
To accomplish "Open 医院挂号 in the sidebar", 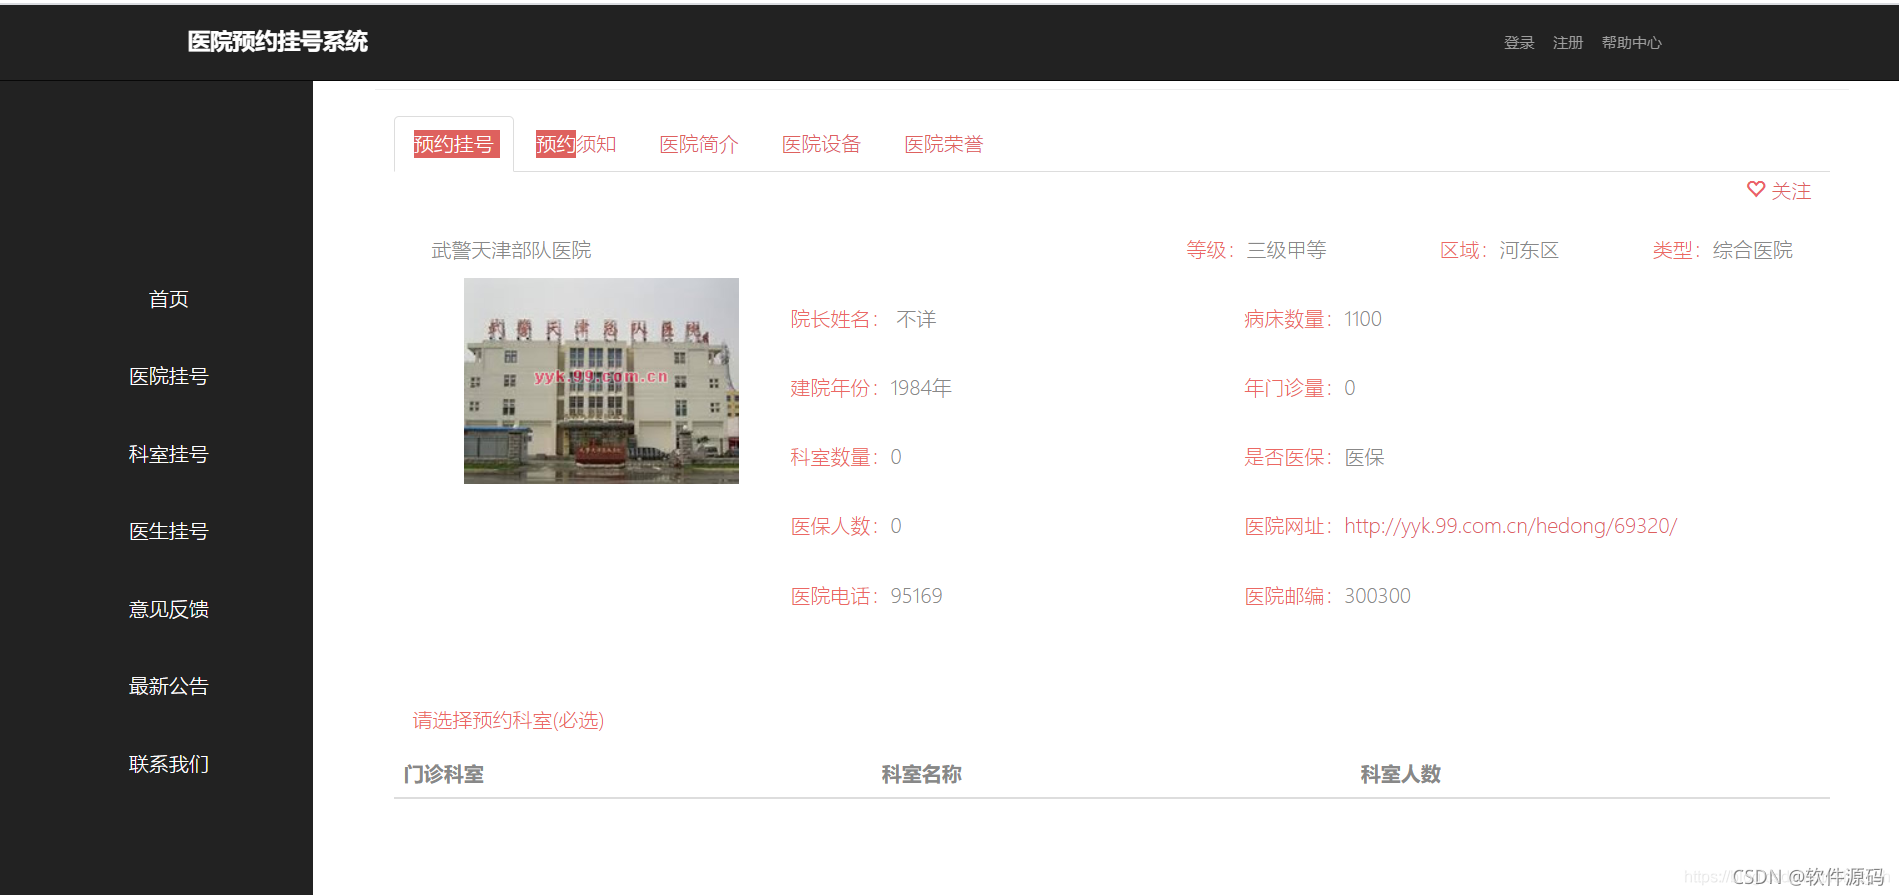I will click(x=168, y=376).
